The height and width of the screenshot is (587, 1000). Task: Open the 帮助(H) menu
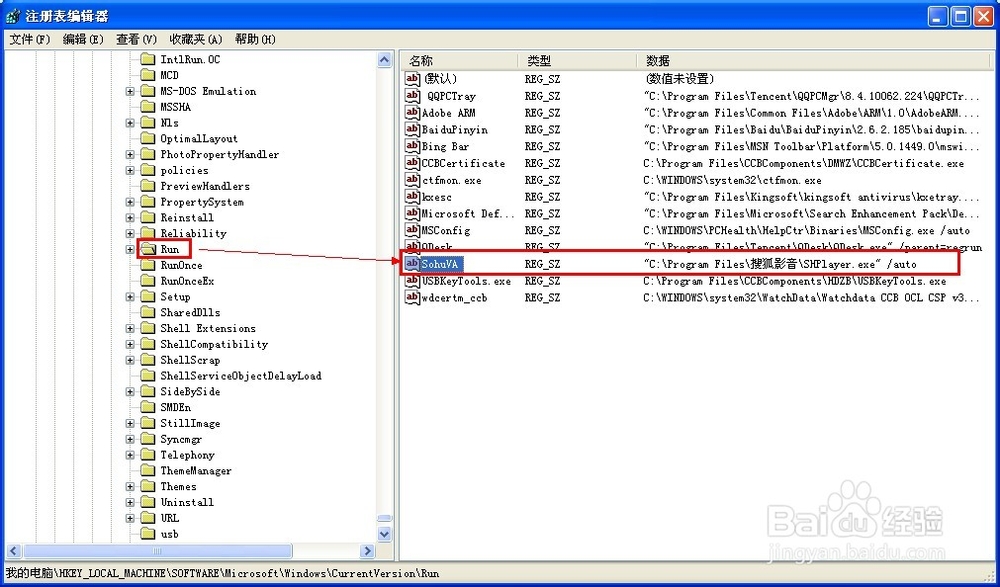[255, 40]
